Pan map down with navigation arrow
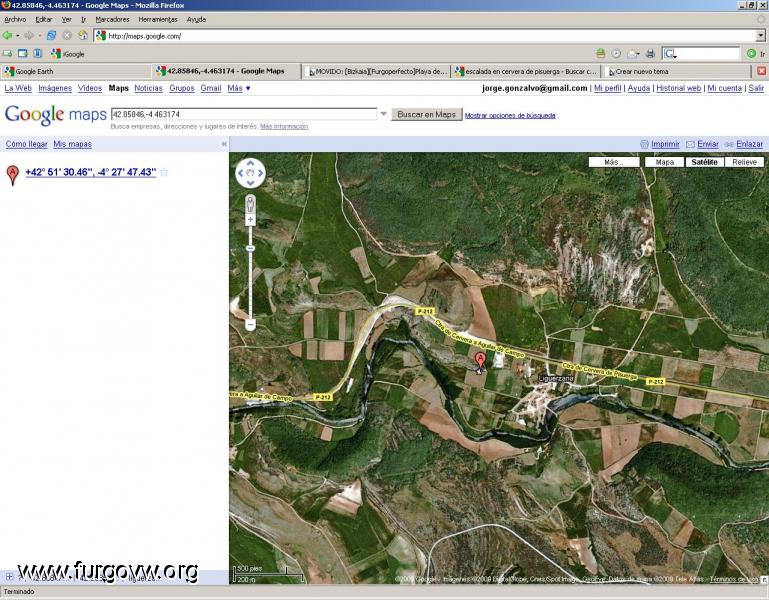Screen dimensions: 769x600 (x=251, y=183)
